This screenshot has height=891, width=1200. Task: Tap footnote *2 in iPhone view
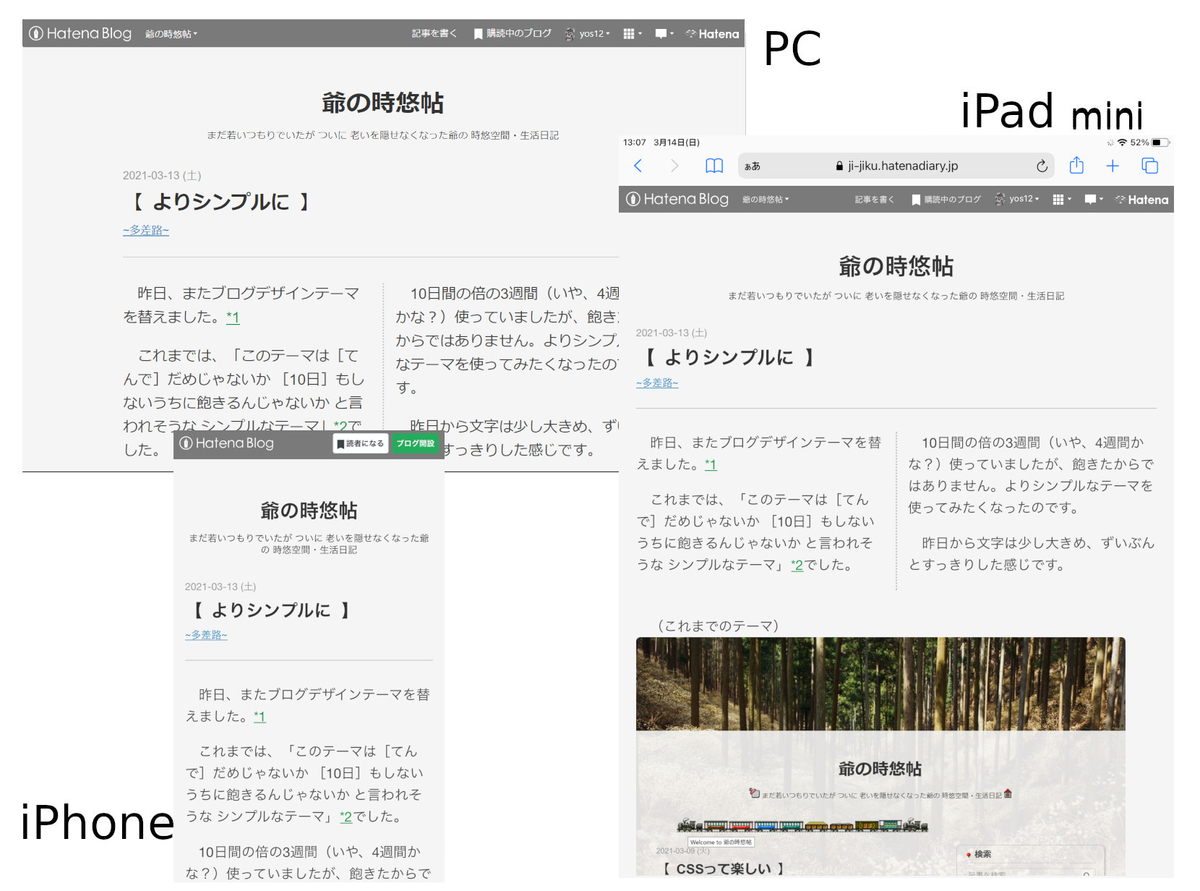tap(346, 817)
